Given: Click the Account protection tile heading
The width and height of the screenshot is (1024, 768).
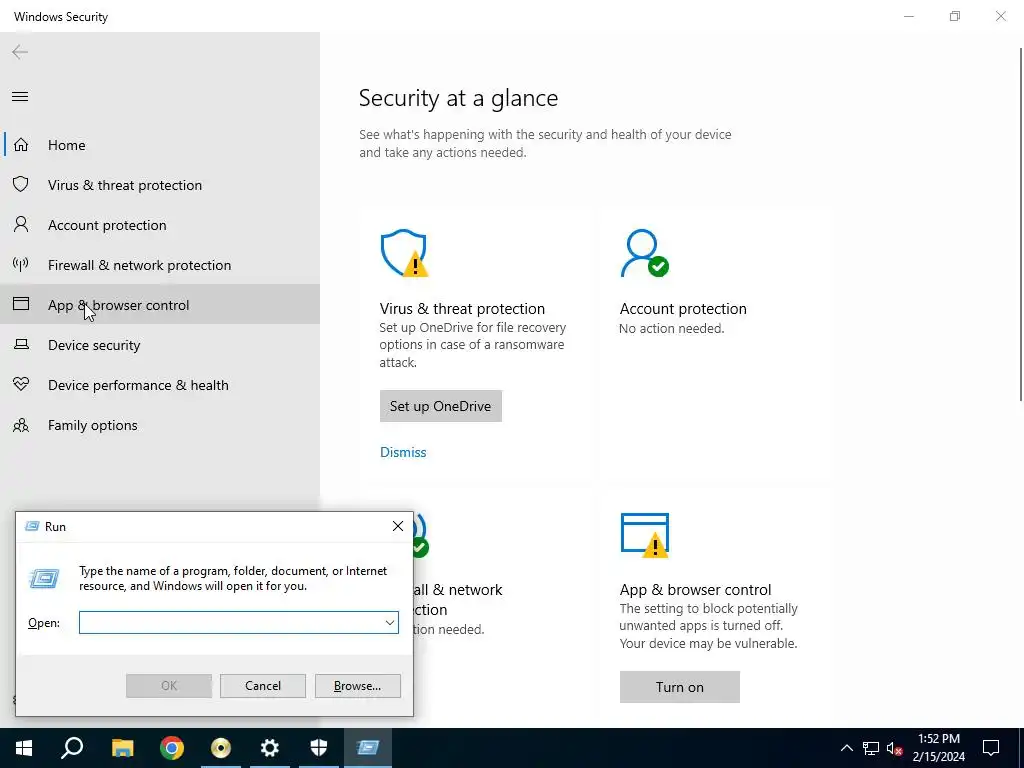Looking at the screenshot, I should 683,308.
